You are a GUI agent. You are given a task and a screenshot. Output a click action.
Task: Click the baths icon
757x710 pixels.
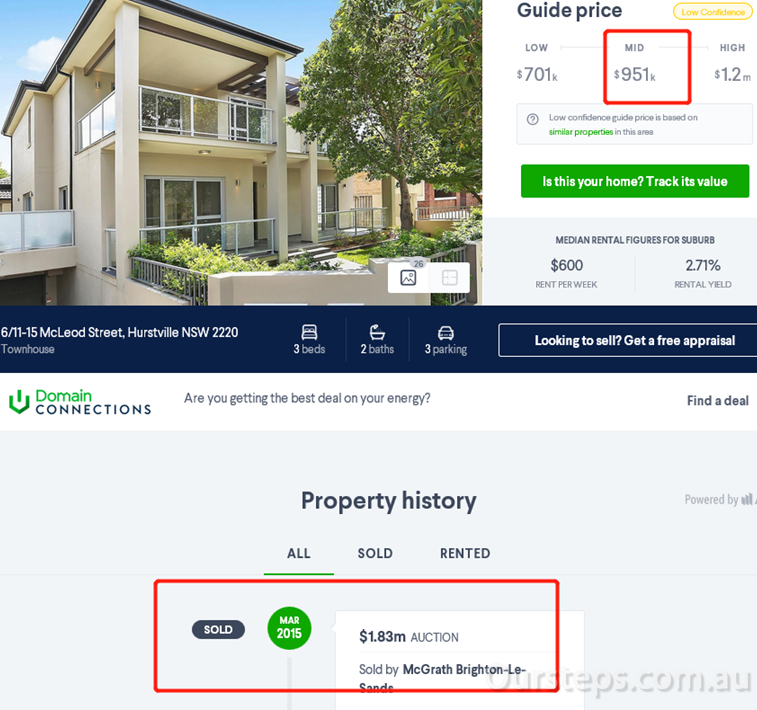click(x=377, y=332)
